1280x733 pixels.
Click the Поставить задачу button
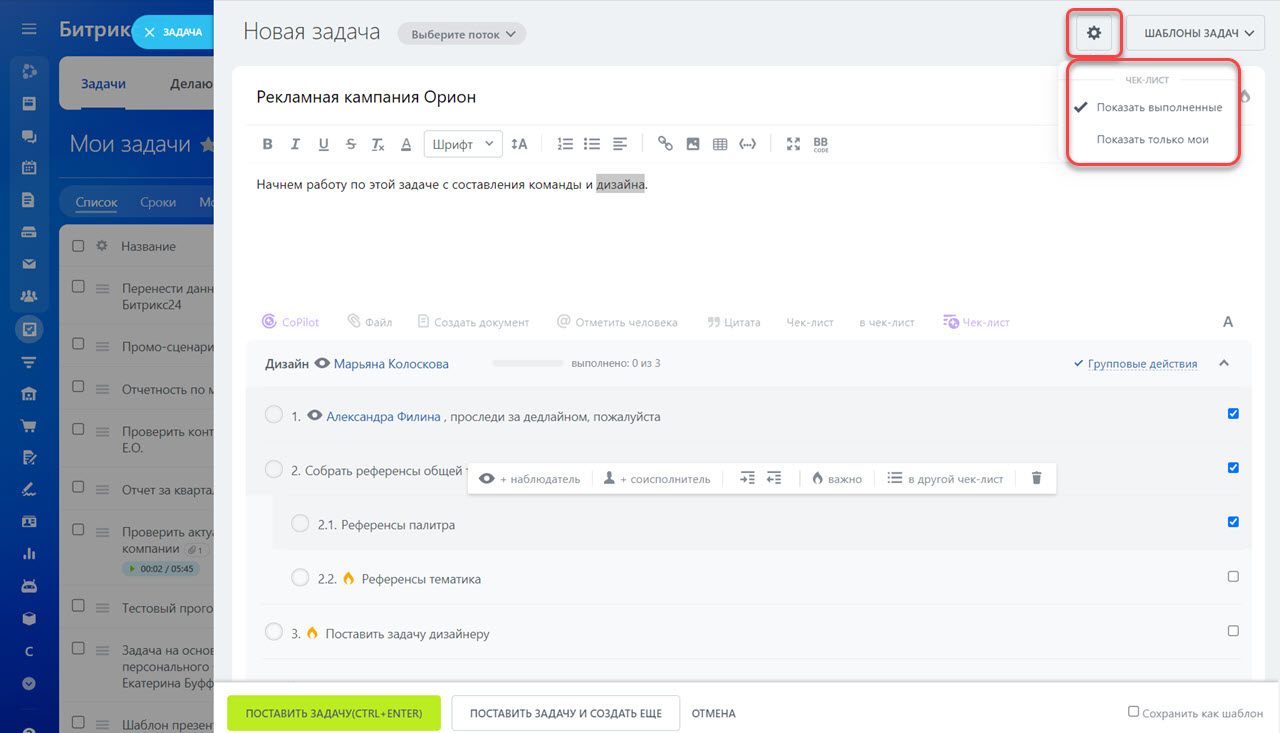[334, 713]
